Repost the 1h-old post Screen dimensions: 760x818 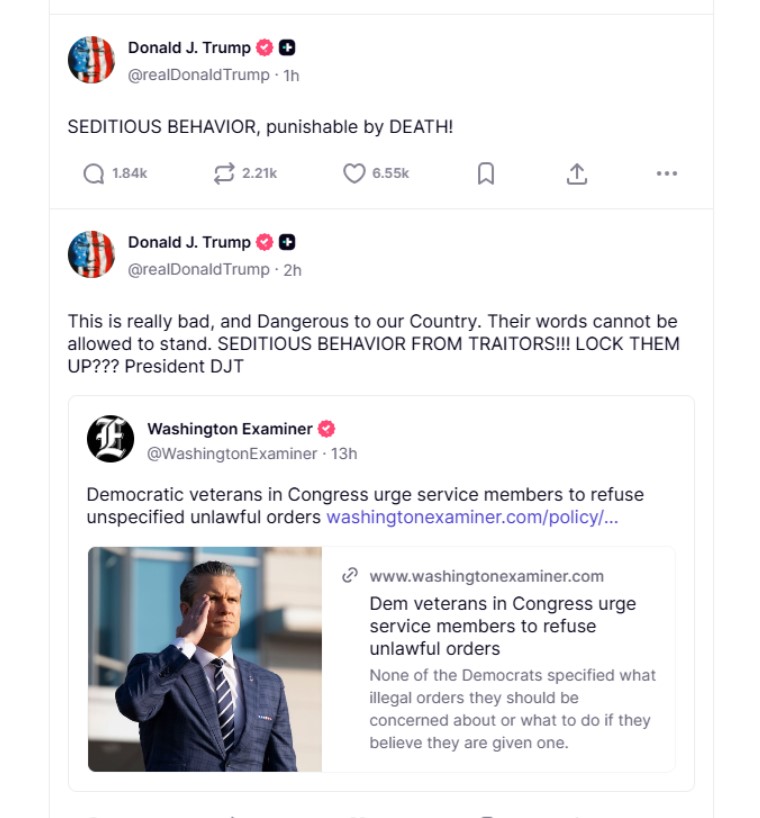224,174
